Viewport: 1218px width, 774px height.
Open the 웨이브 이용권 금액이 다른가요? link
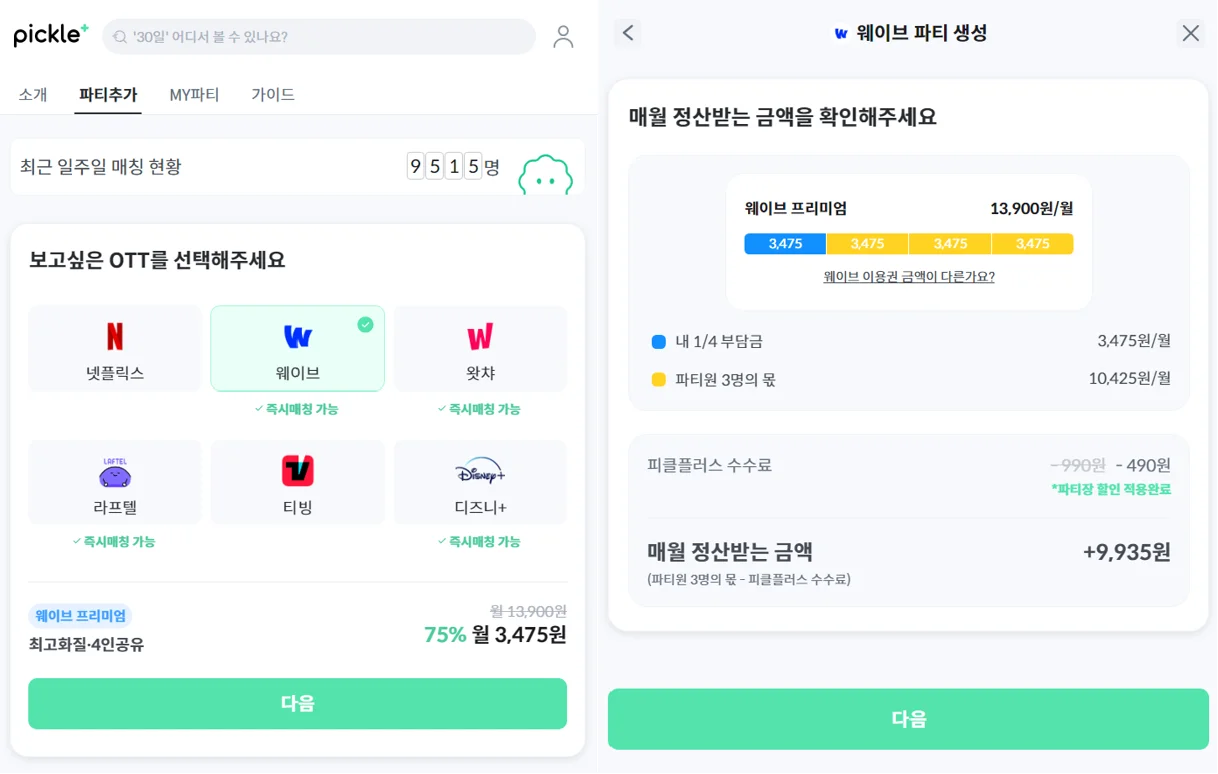tap(909, 277)
